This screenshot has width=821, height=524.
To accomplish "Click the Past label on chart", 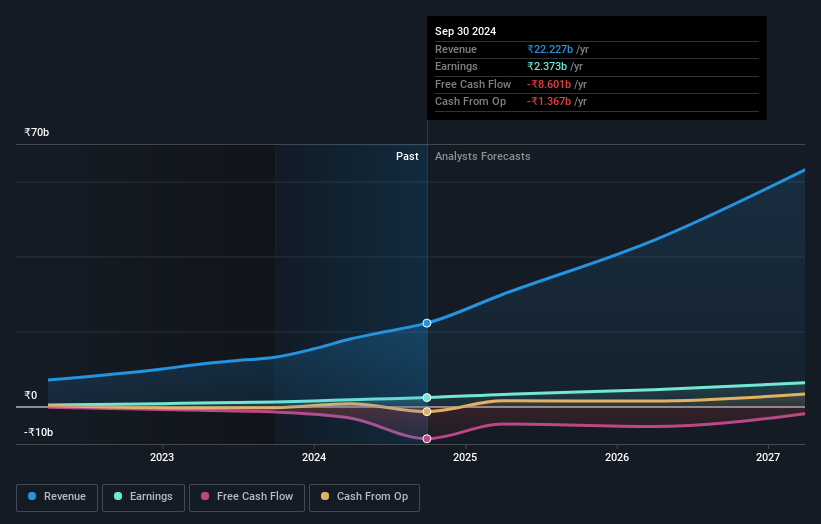I will coord(407,156).
